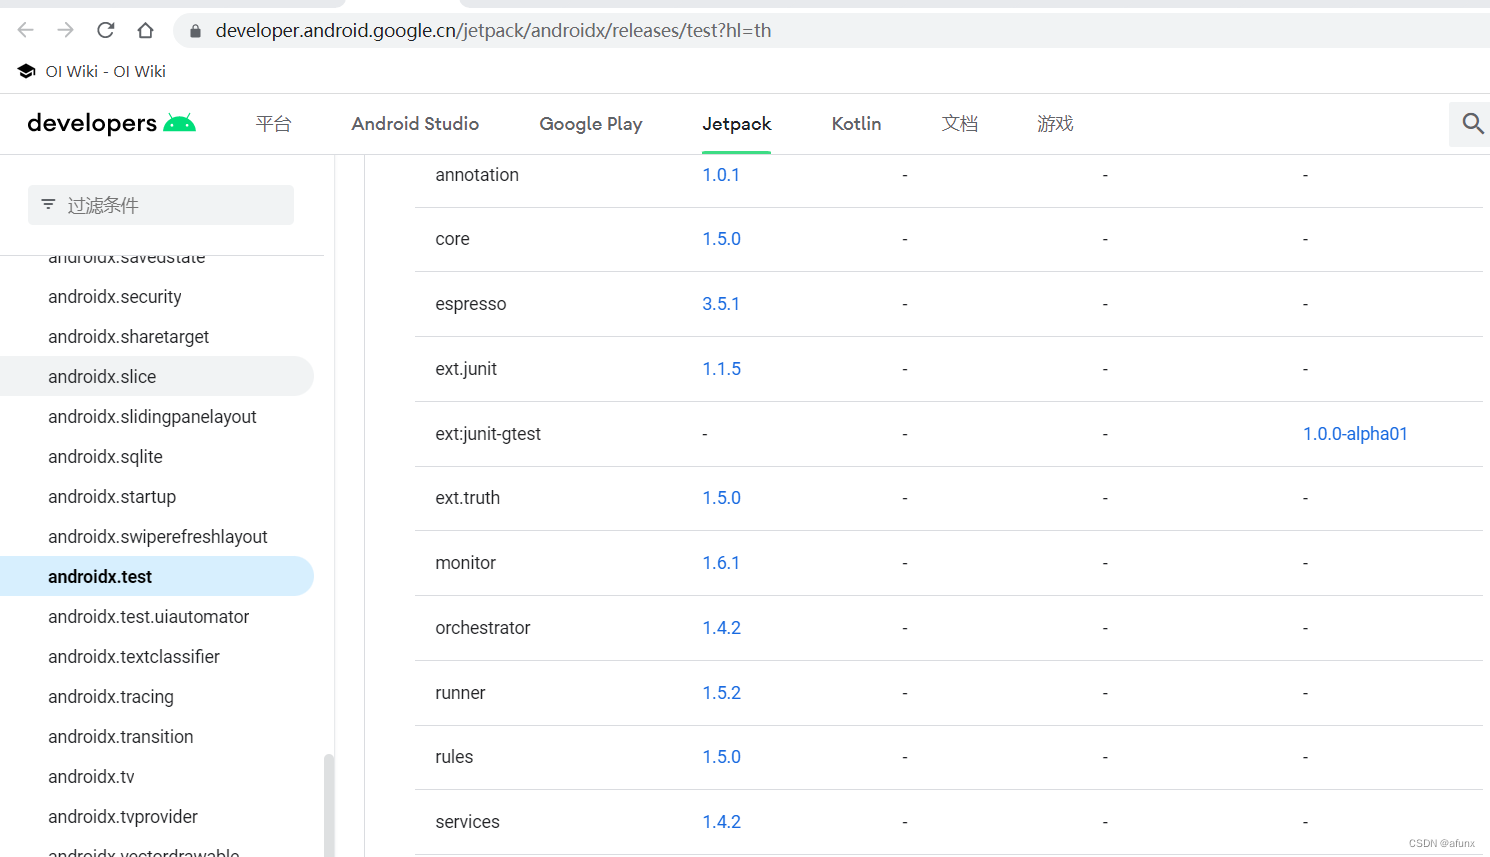Go to the browser home page icon

146,30
